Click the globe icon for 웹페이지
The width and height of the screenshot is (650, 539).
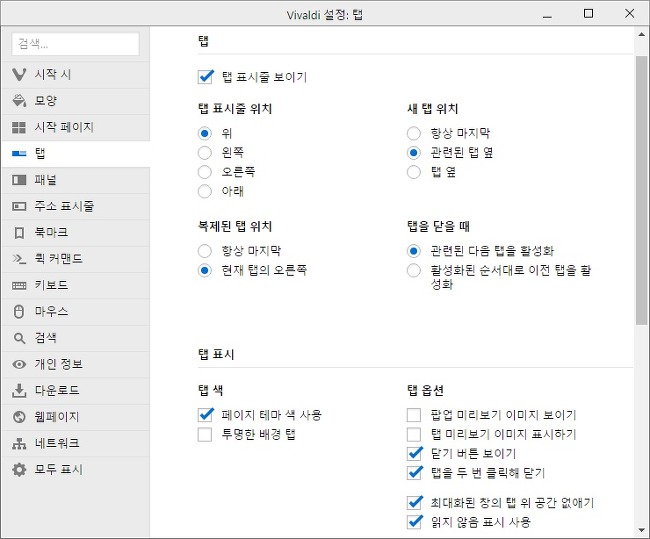[19, 417]
